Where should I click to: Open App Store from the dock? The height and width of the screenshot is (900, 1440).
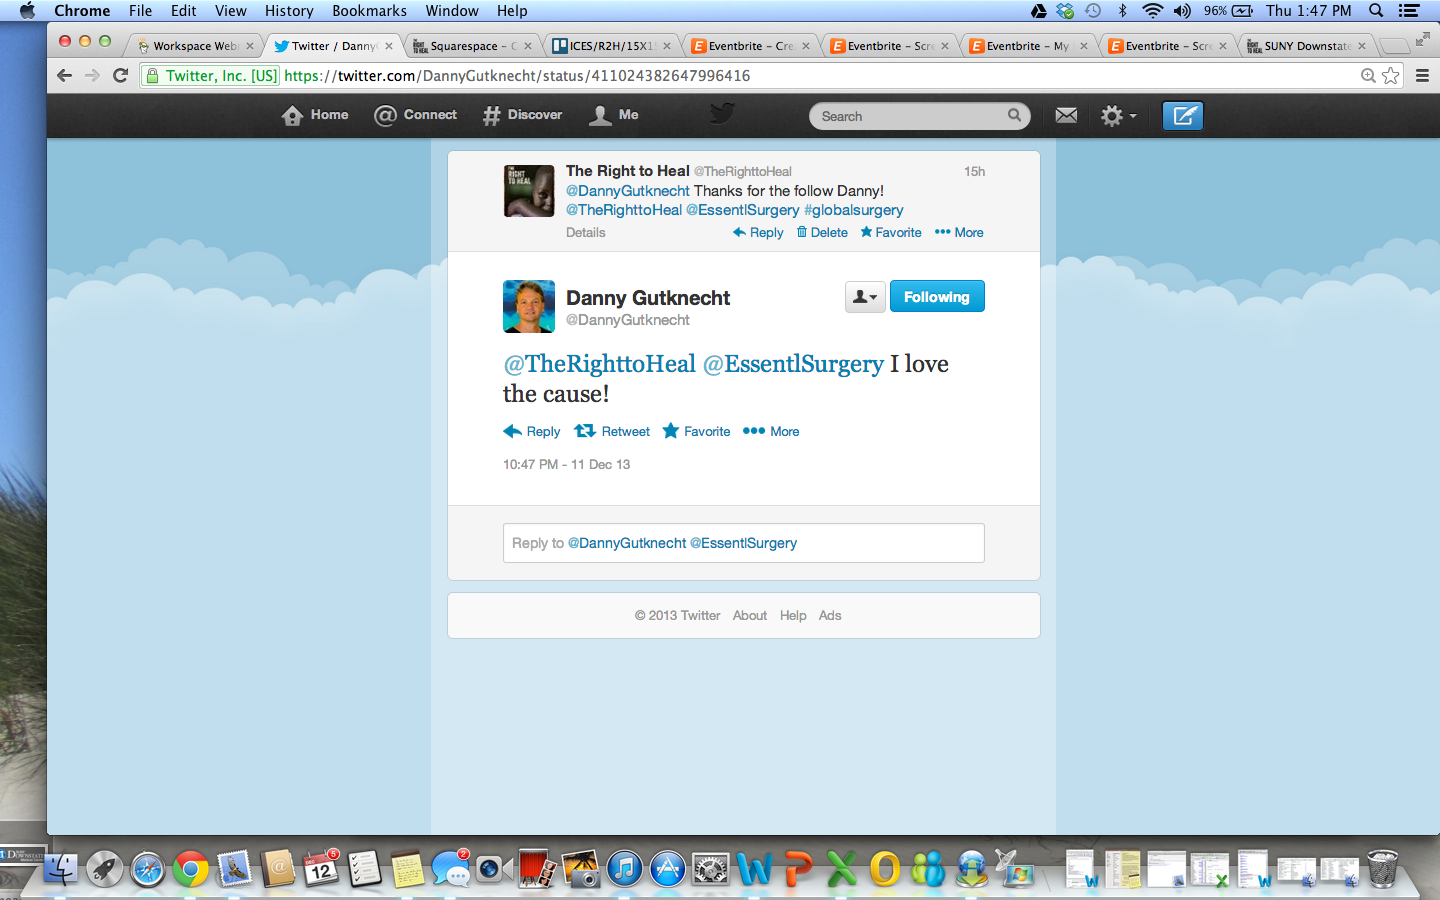coord(668,869)
